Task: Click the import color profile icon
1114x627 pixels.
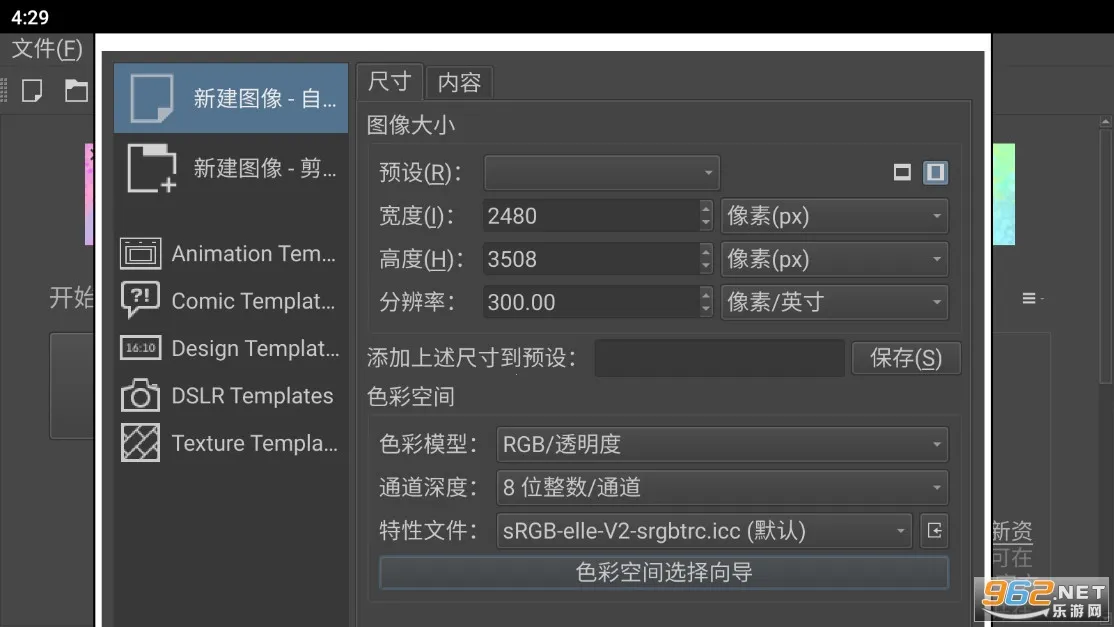Action: click(x=934, y=530)
